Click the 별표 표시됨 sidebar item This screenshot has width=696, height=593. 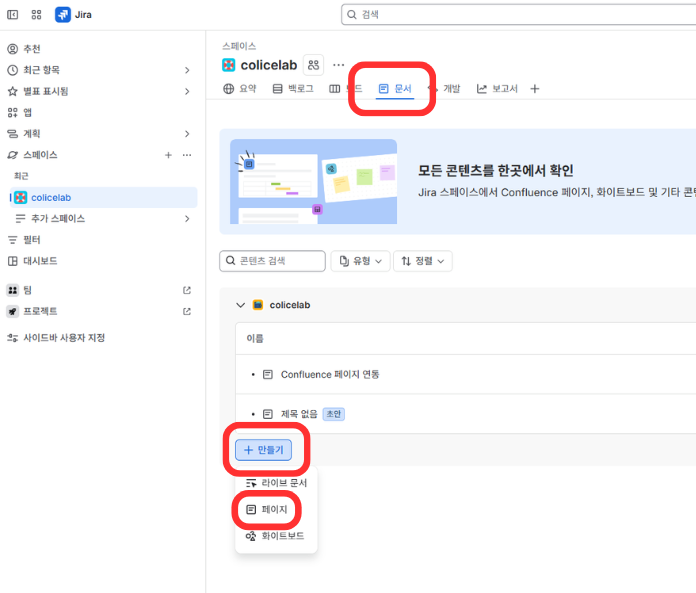click(x=46, y=91)
